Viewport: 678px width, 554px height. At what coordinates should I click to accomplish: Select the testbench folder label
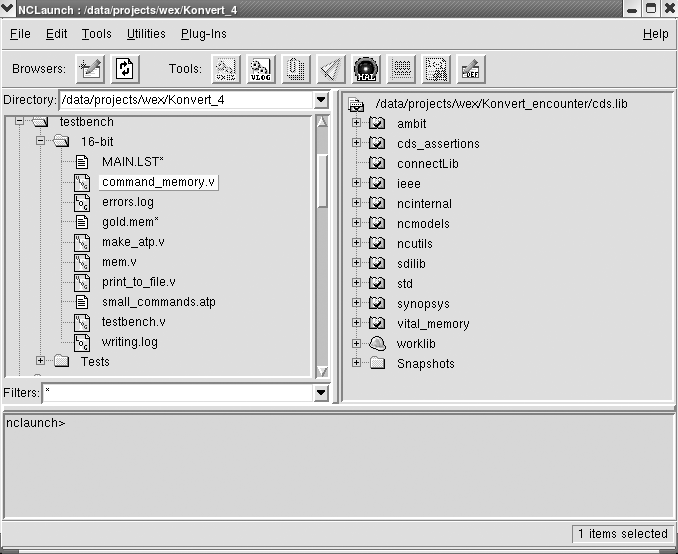(86, 122)
